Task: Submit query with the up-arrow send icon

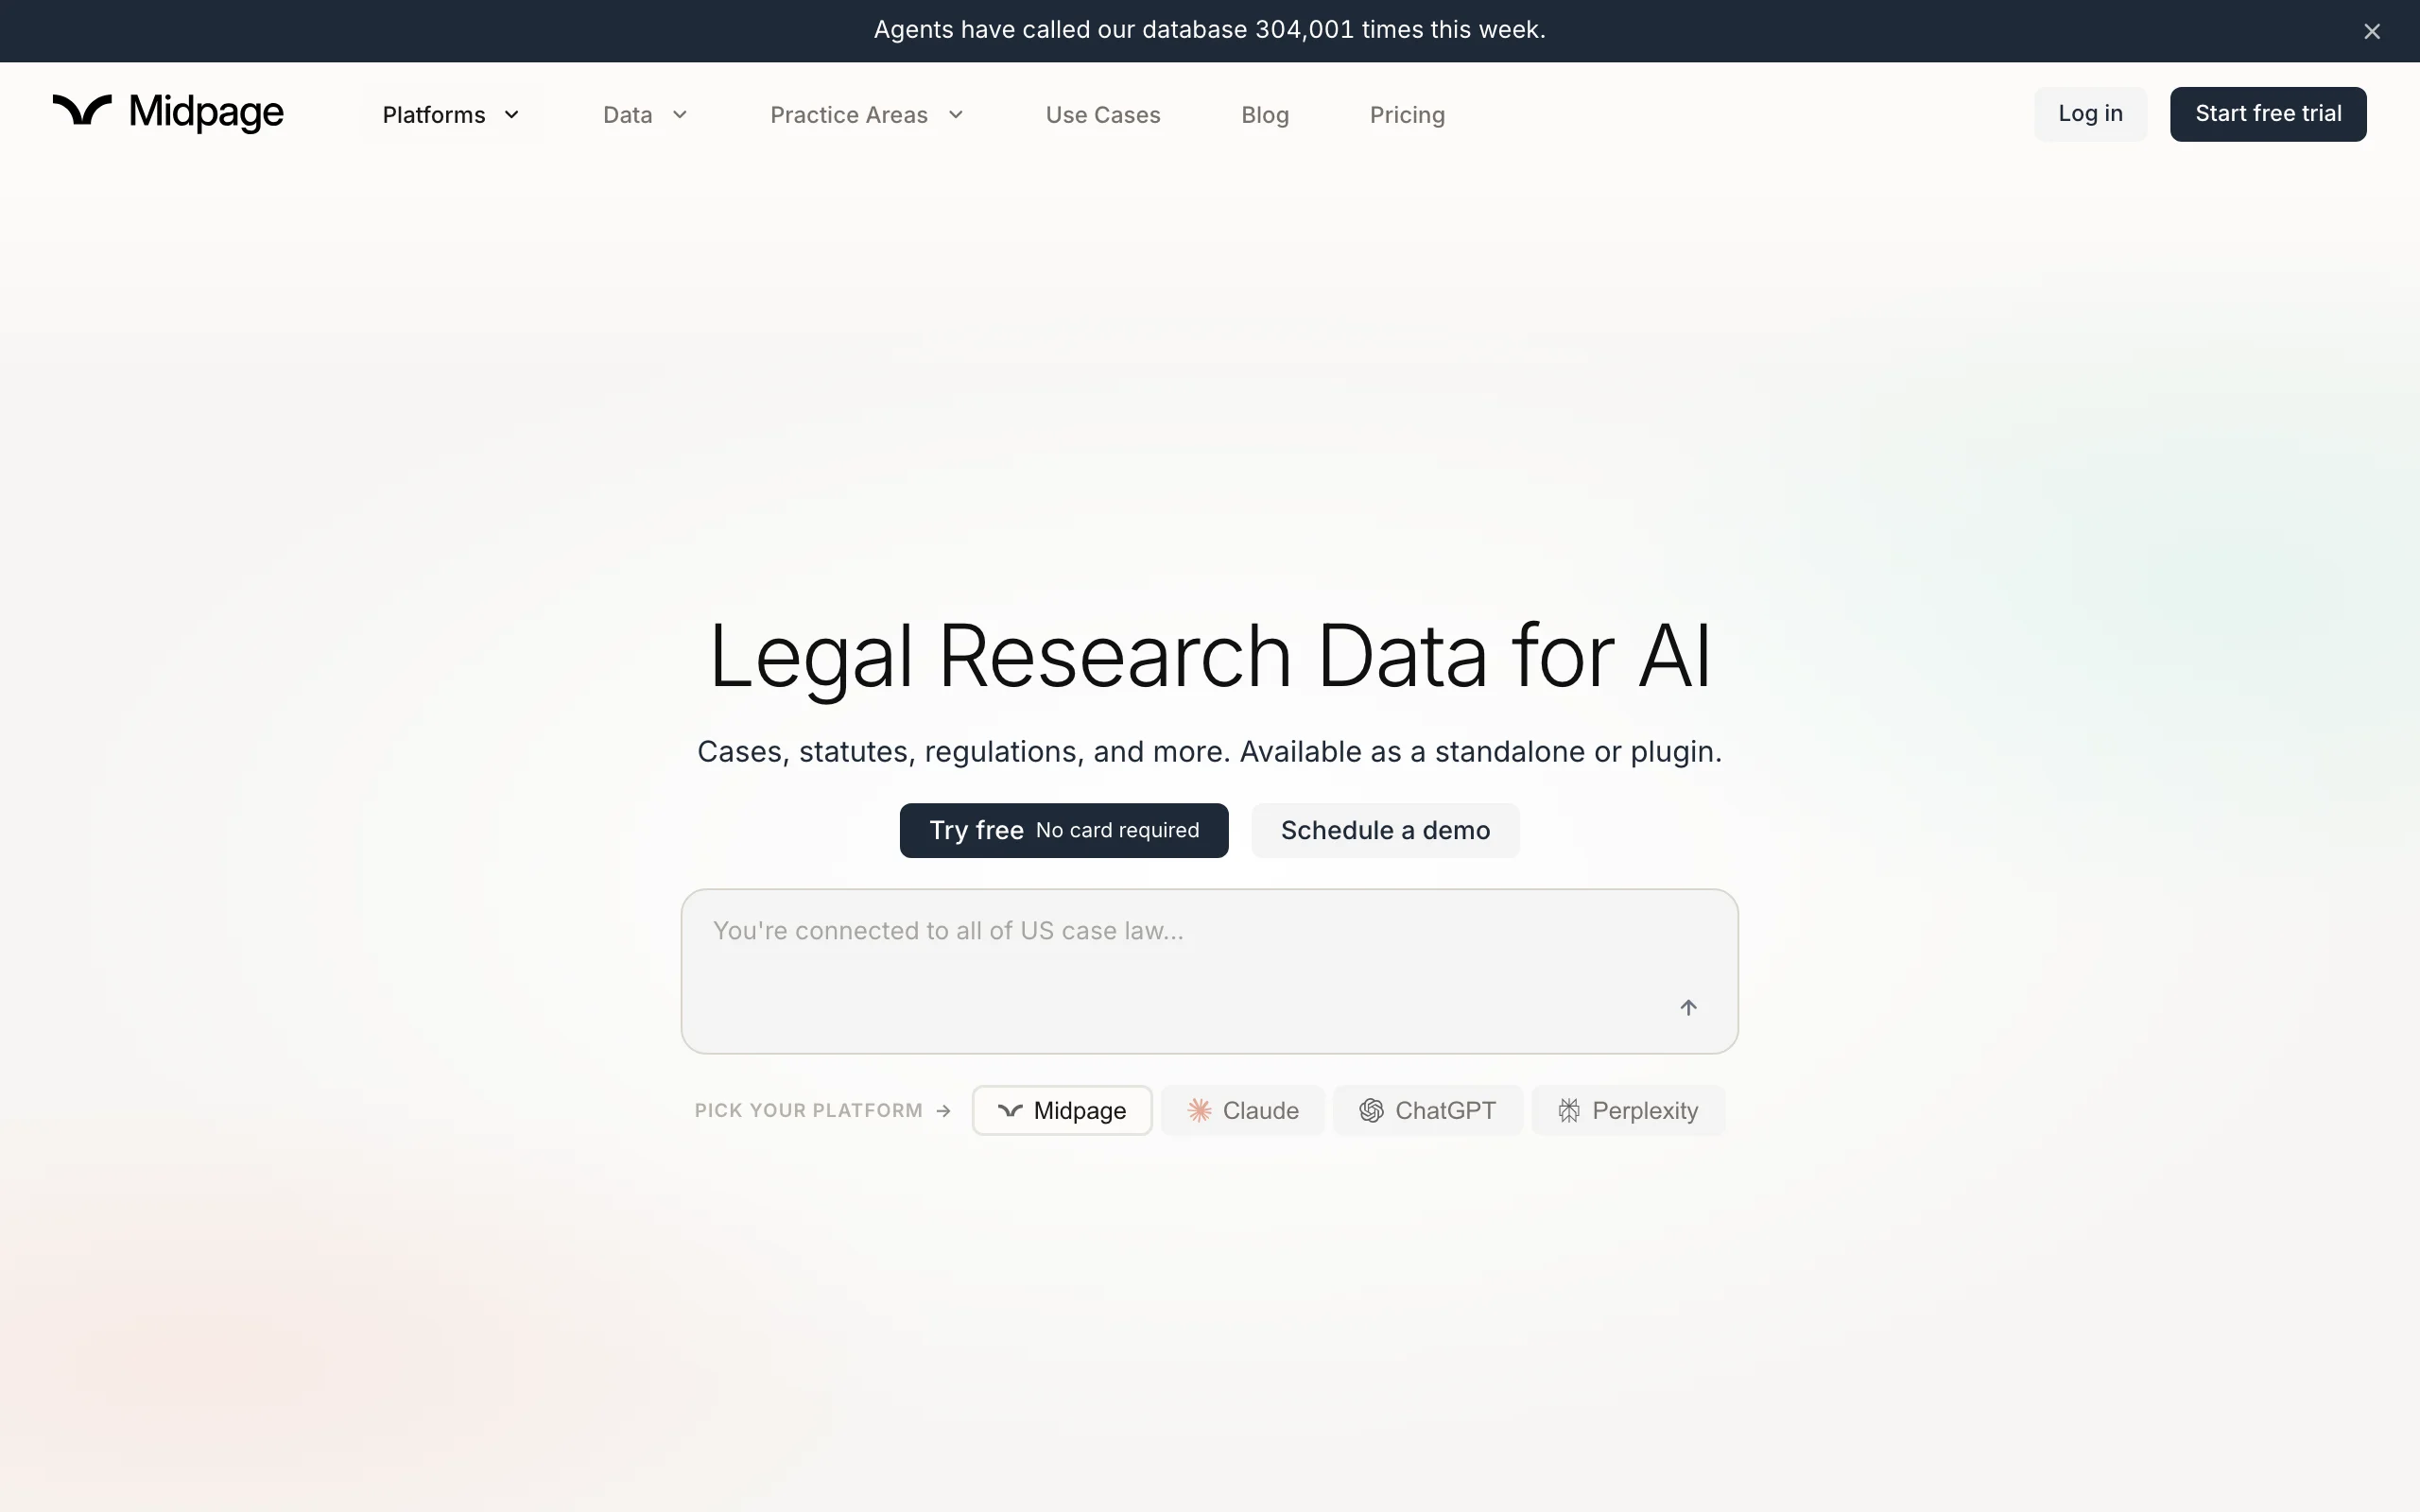Action: [x=1688, y=1007]
